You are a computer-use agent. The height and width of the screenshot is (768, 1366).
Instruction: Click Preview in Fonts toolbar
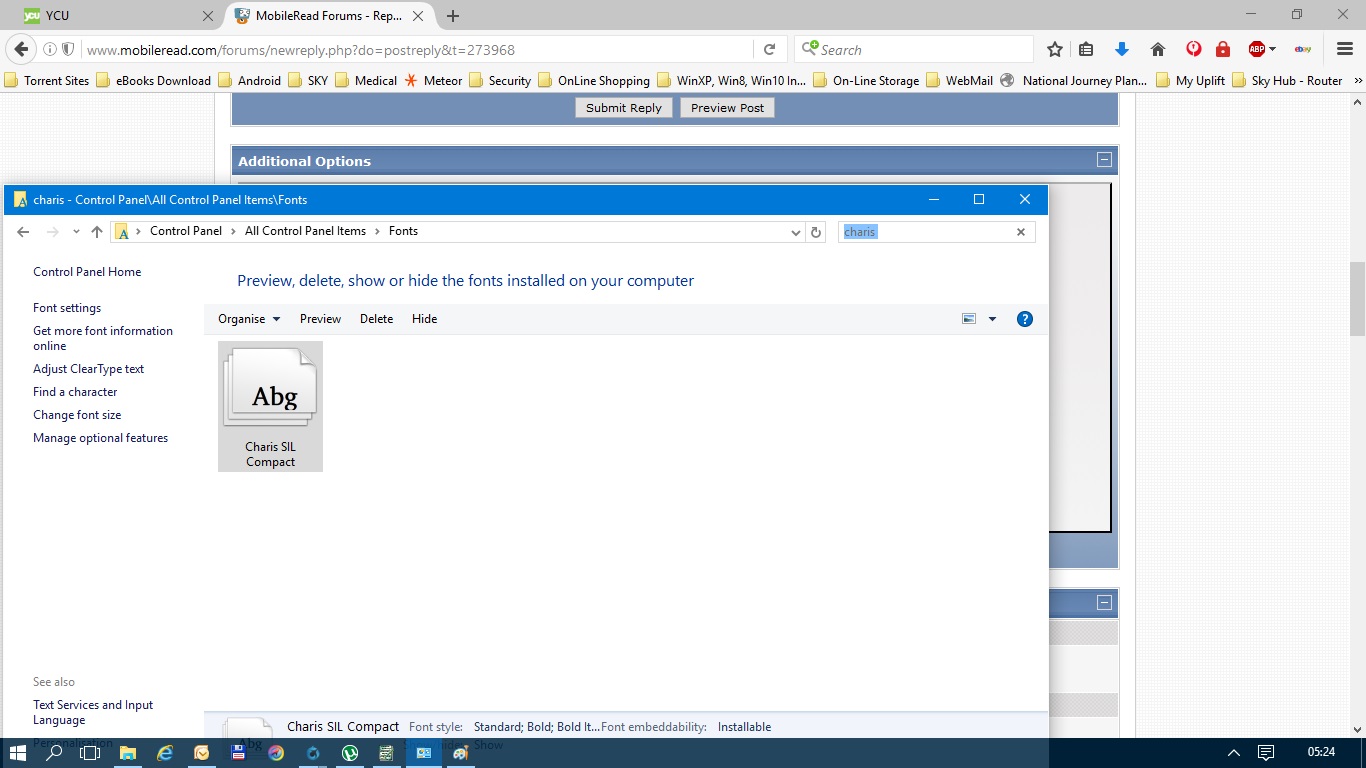click(x=320, y=319)
